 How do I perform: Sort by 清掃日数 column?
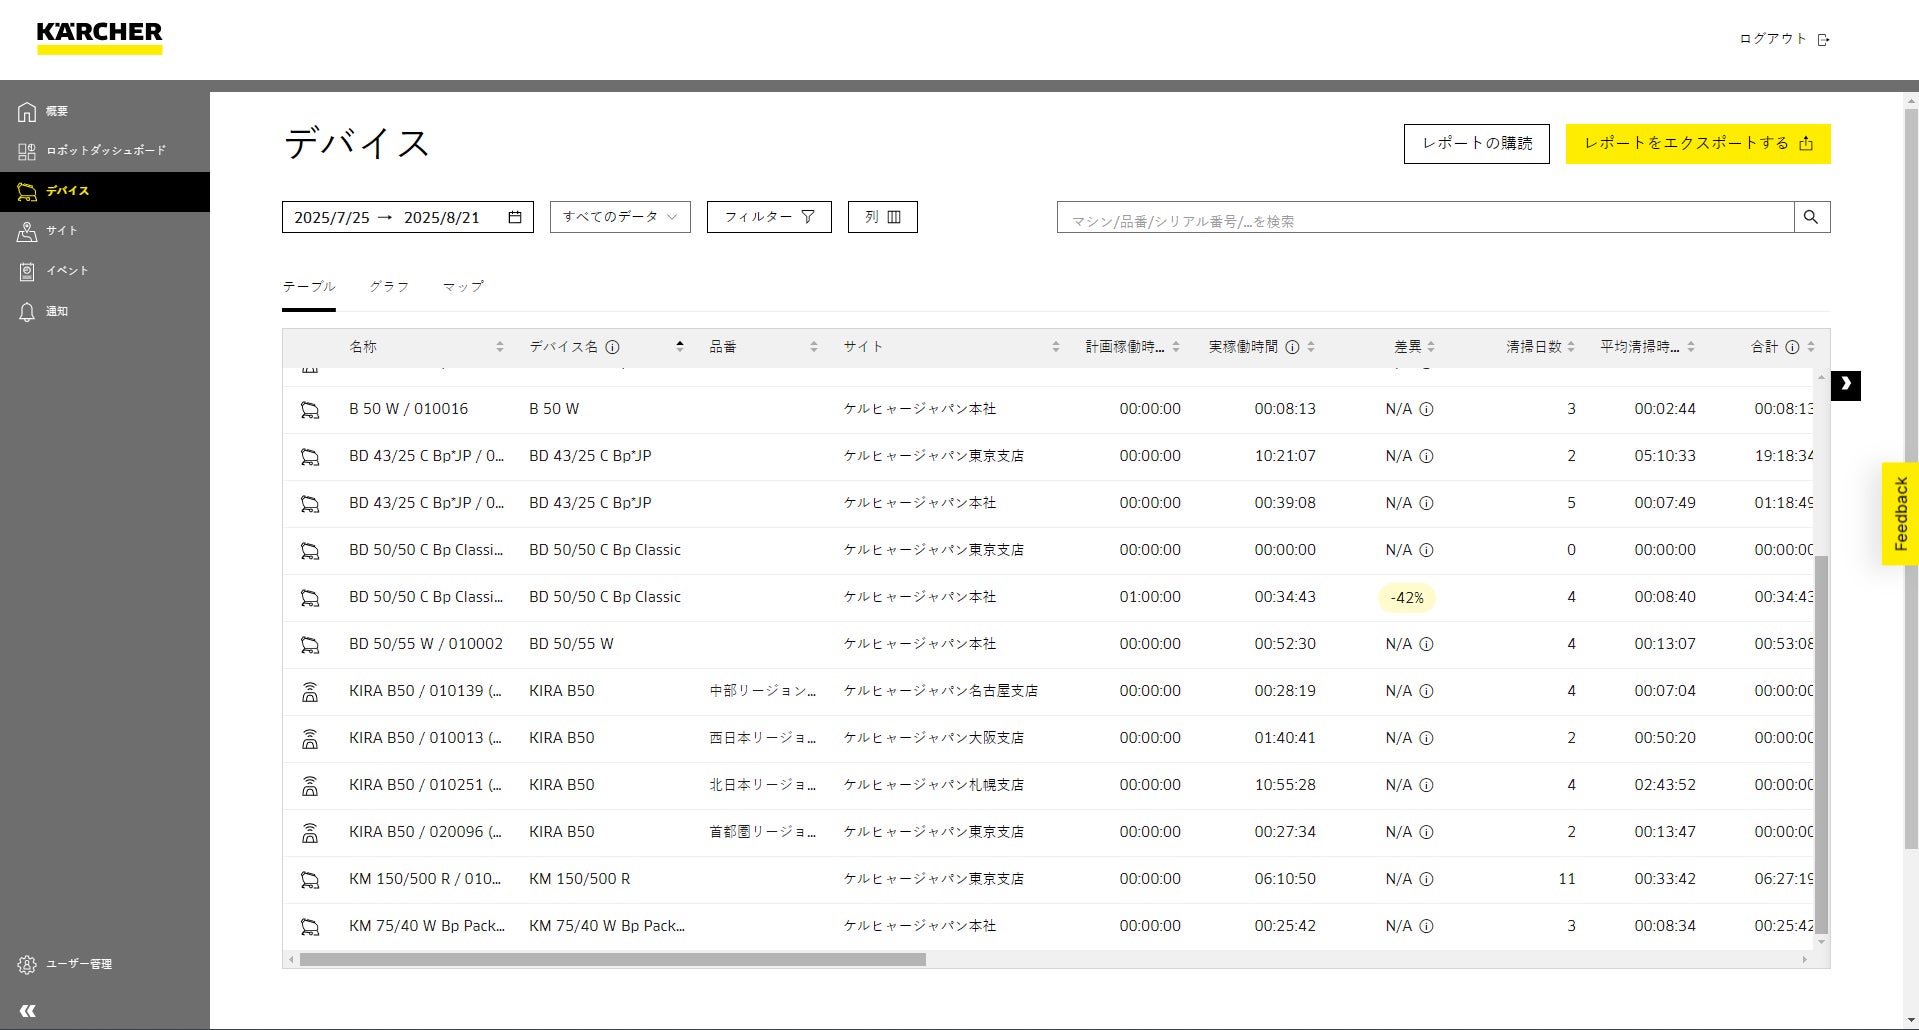[x=1571, y=347]
